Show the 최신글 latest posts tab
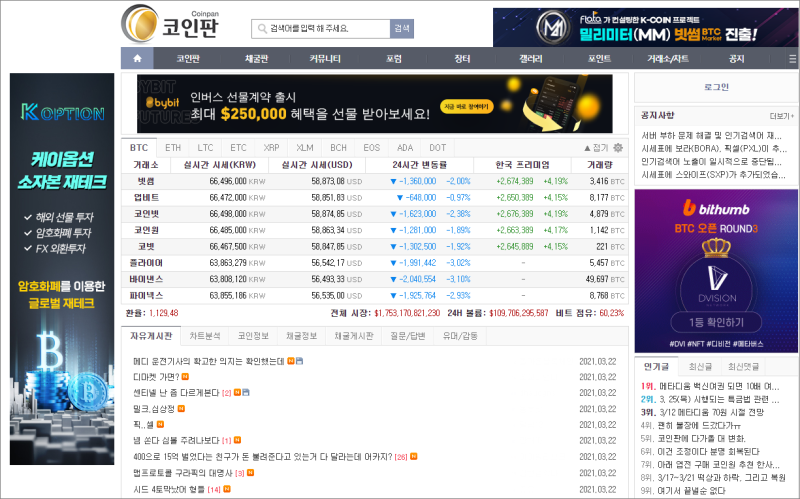This screenshot has width=800, height=499. coord(699,366)
